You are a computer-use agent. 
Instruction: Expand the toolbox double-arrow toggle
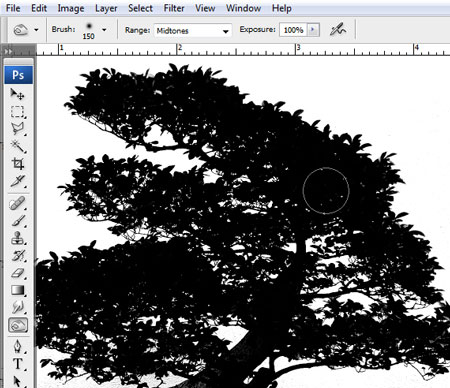(8, 51)
